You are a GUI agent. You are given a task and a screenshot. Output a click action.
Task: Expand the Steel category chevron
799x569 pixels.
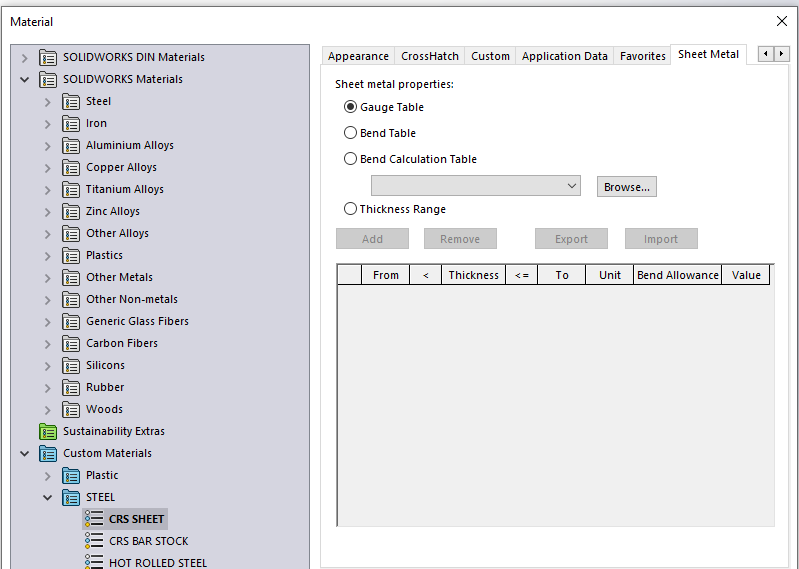[x=47, y=102]
